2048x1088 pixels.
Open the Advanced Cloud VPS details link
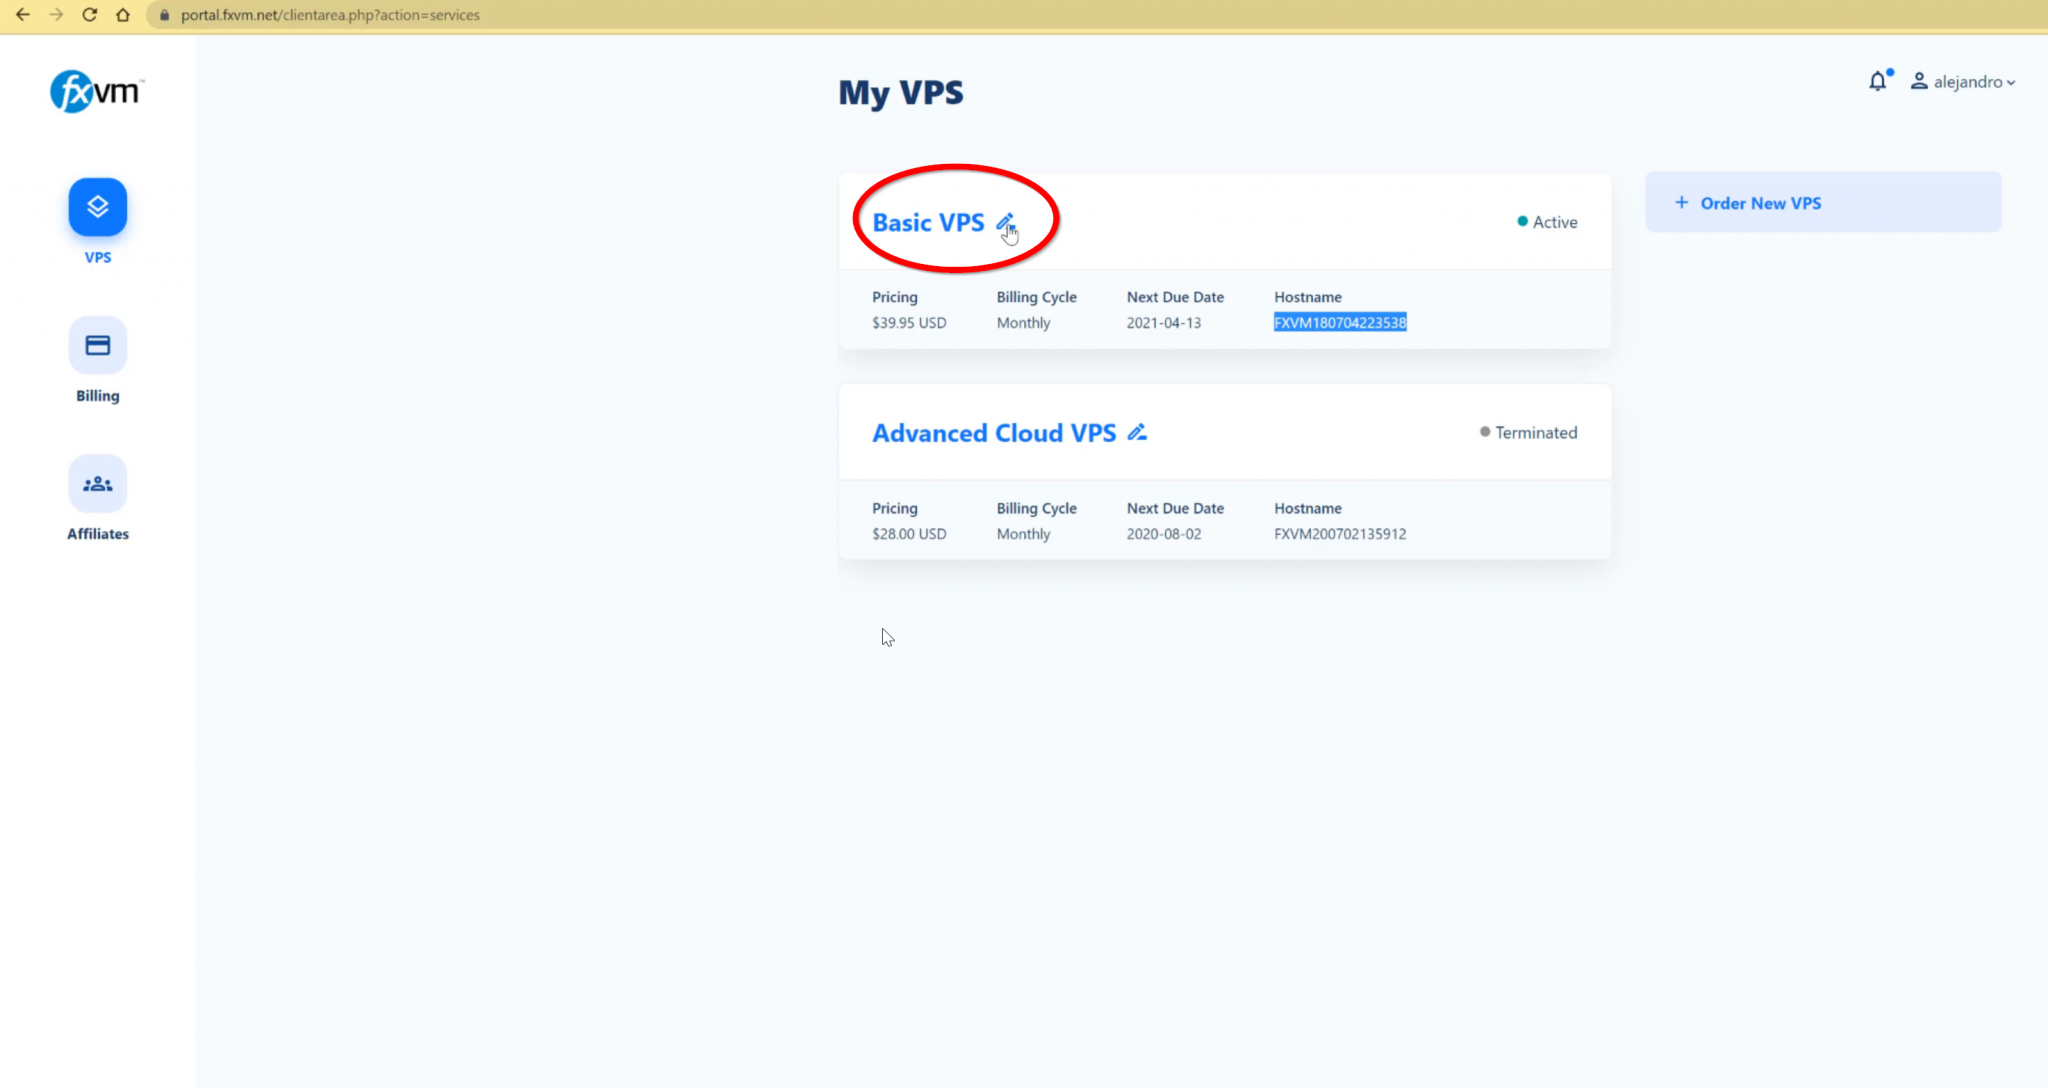point(993,432)
